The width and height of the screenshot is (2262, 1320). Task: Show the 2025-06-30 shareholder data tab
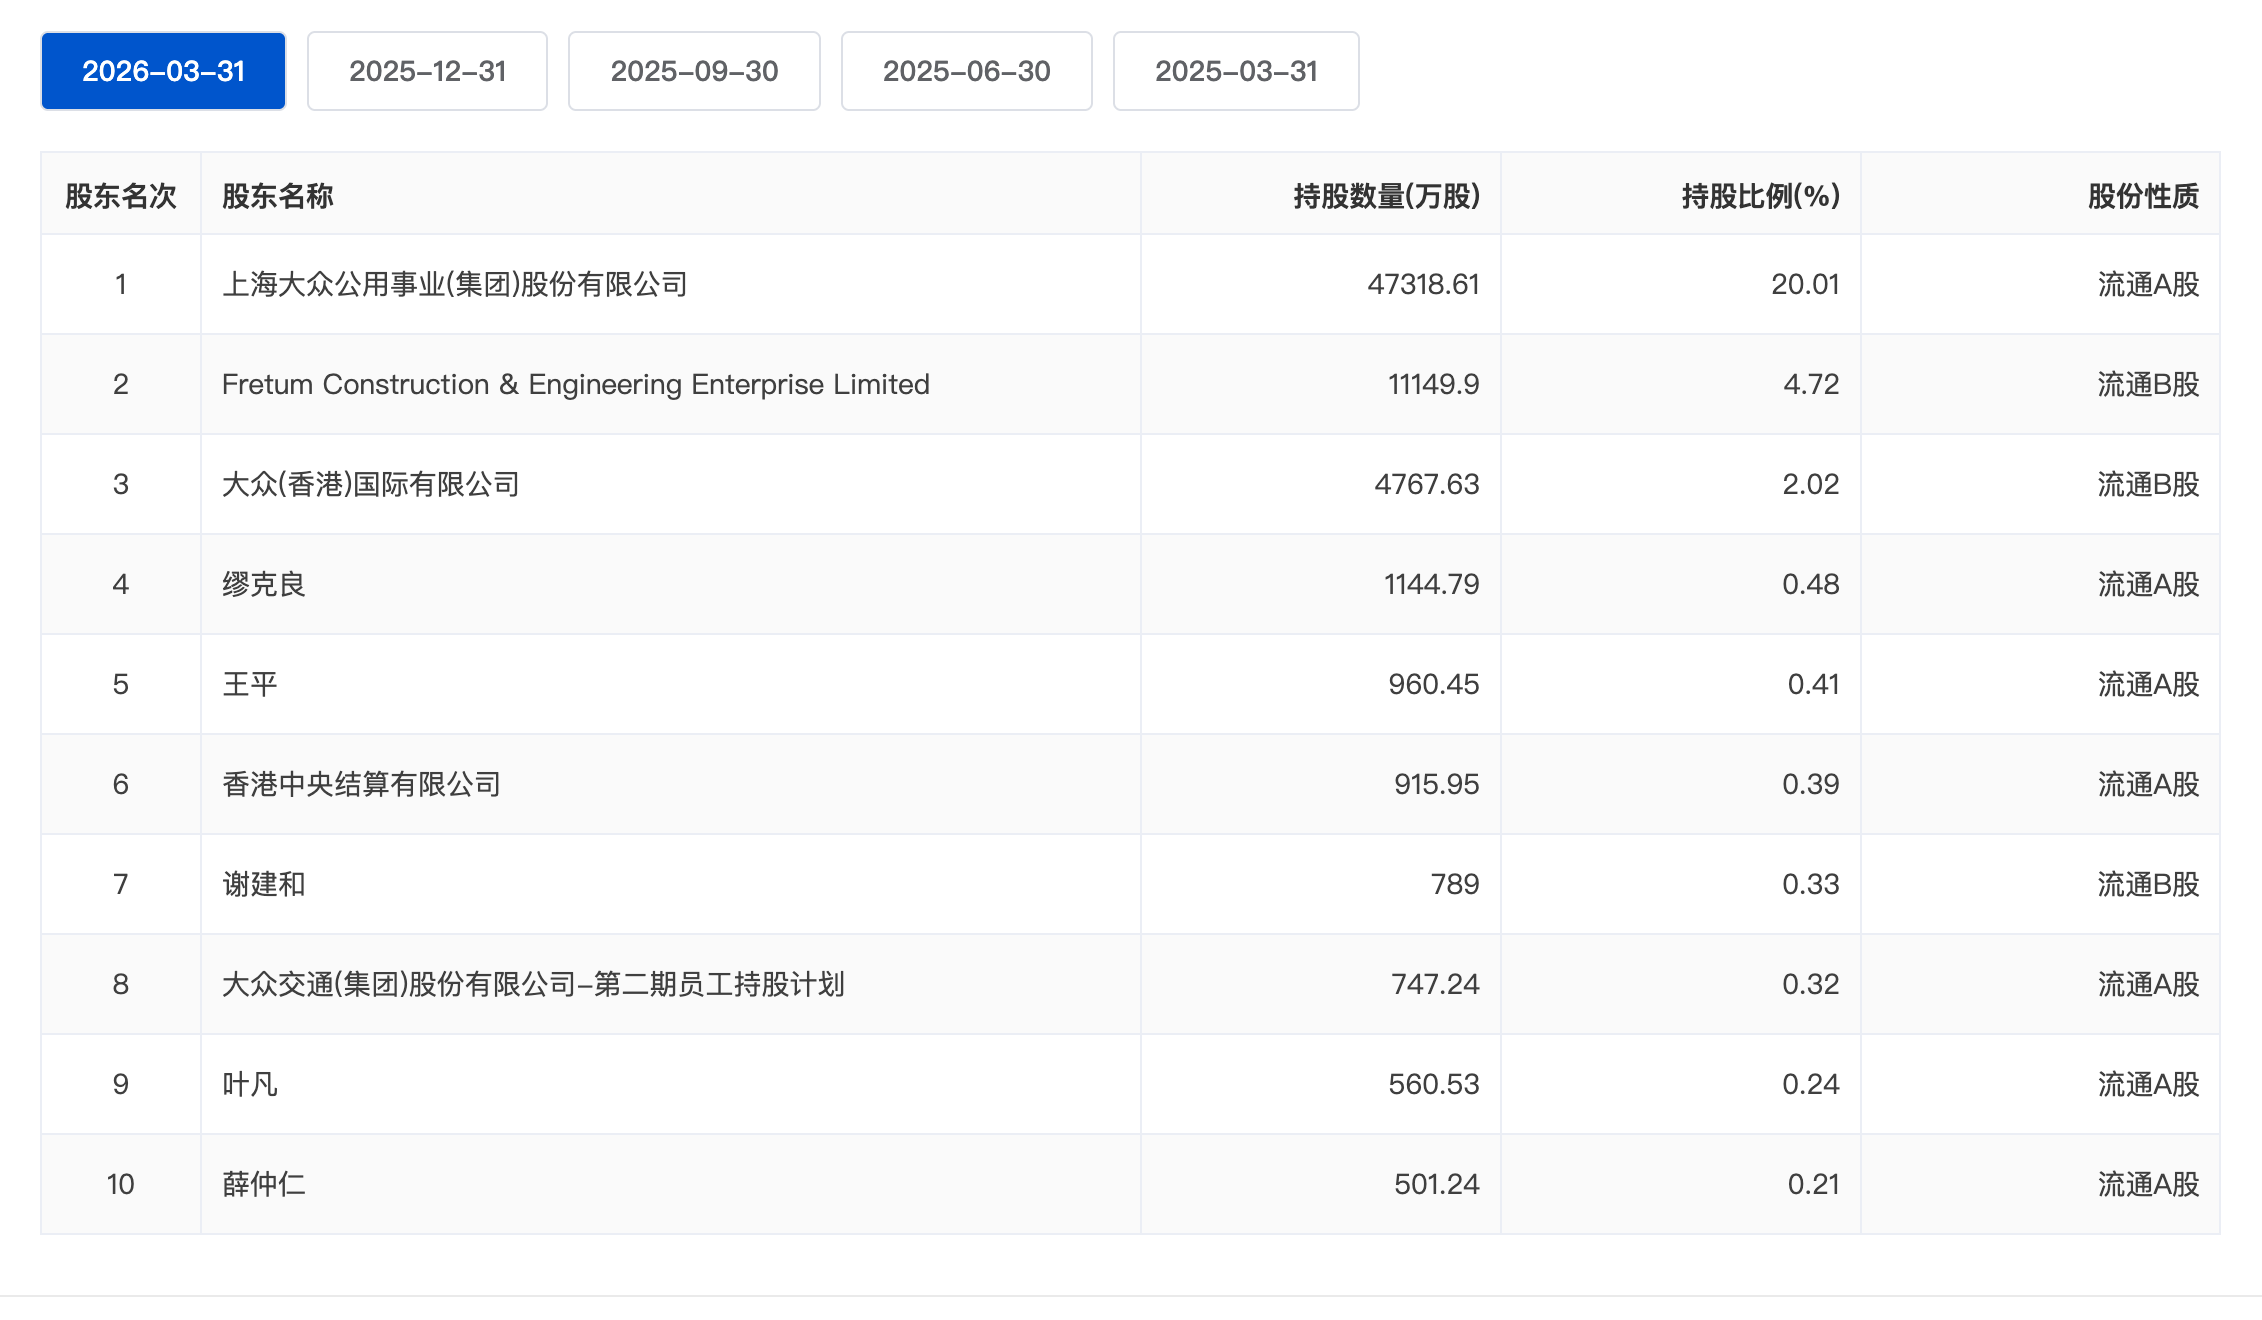pos(966,71)
